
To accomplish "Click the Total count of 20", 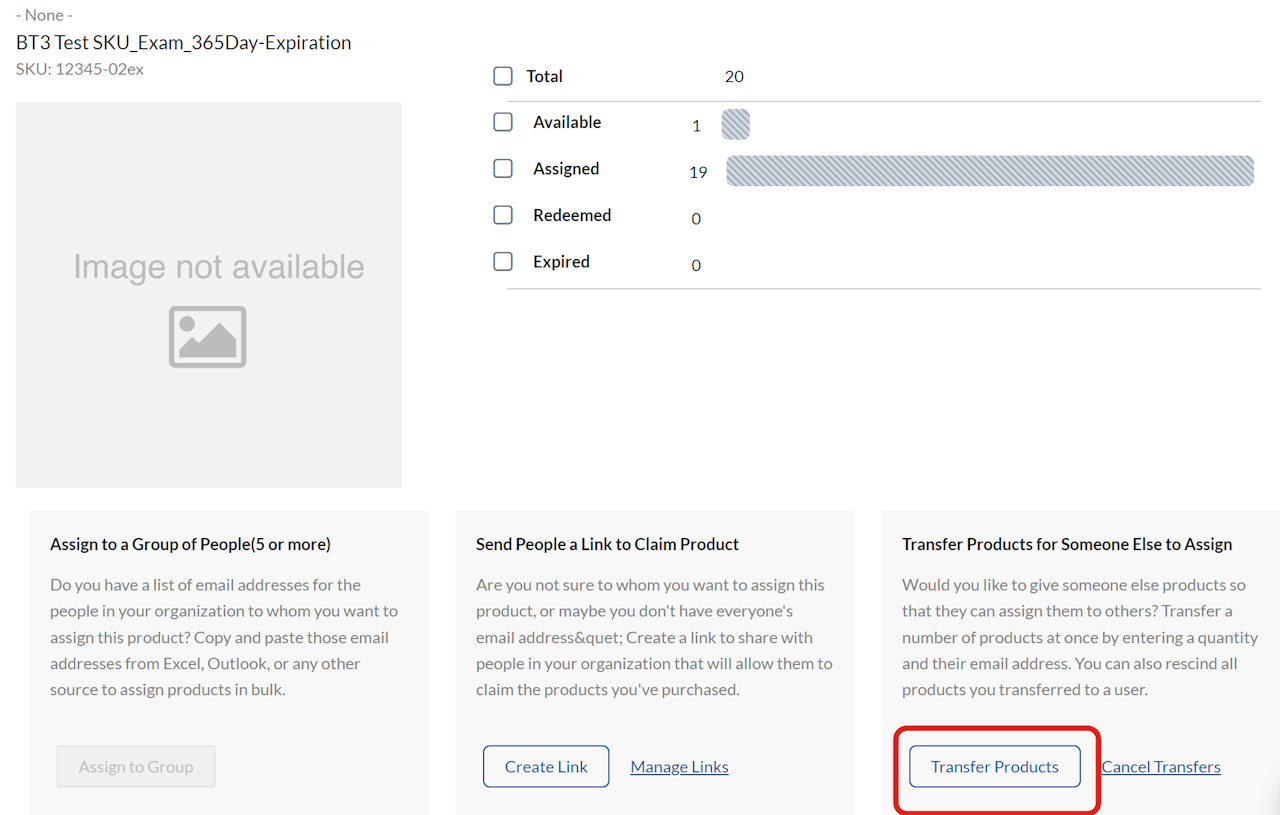I will pos(734,77).
